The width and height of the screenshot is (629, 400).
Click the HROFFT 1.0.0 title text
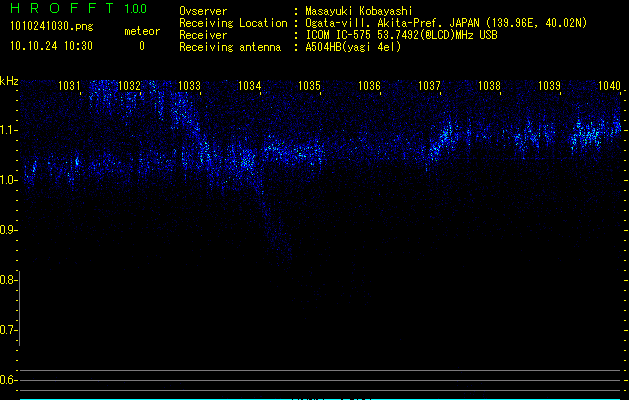coord(78,8)
